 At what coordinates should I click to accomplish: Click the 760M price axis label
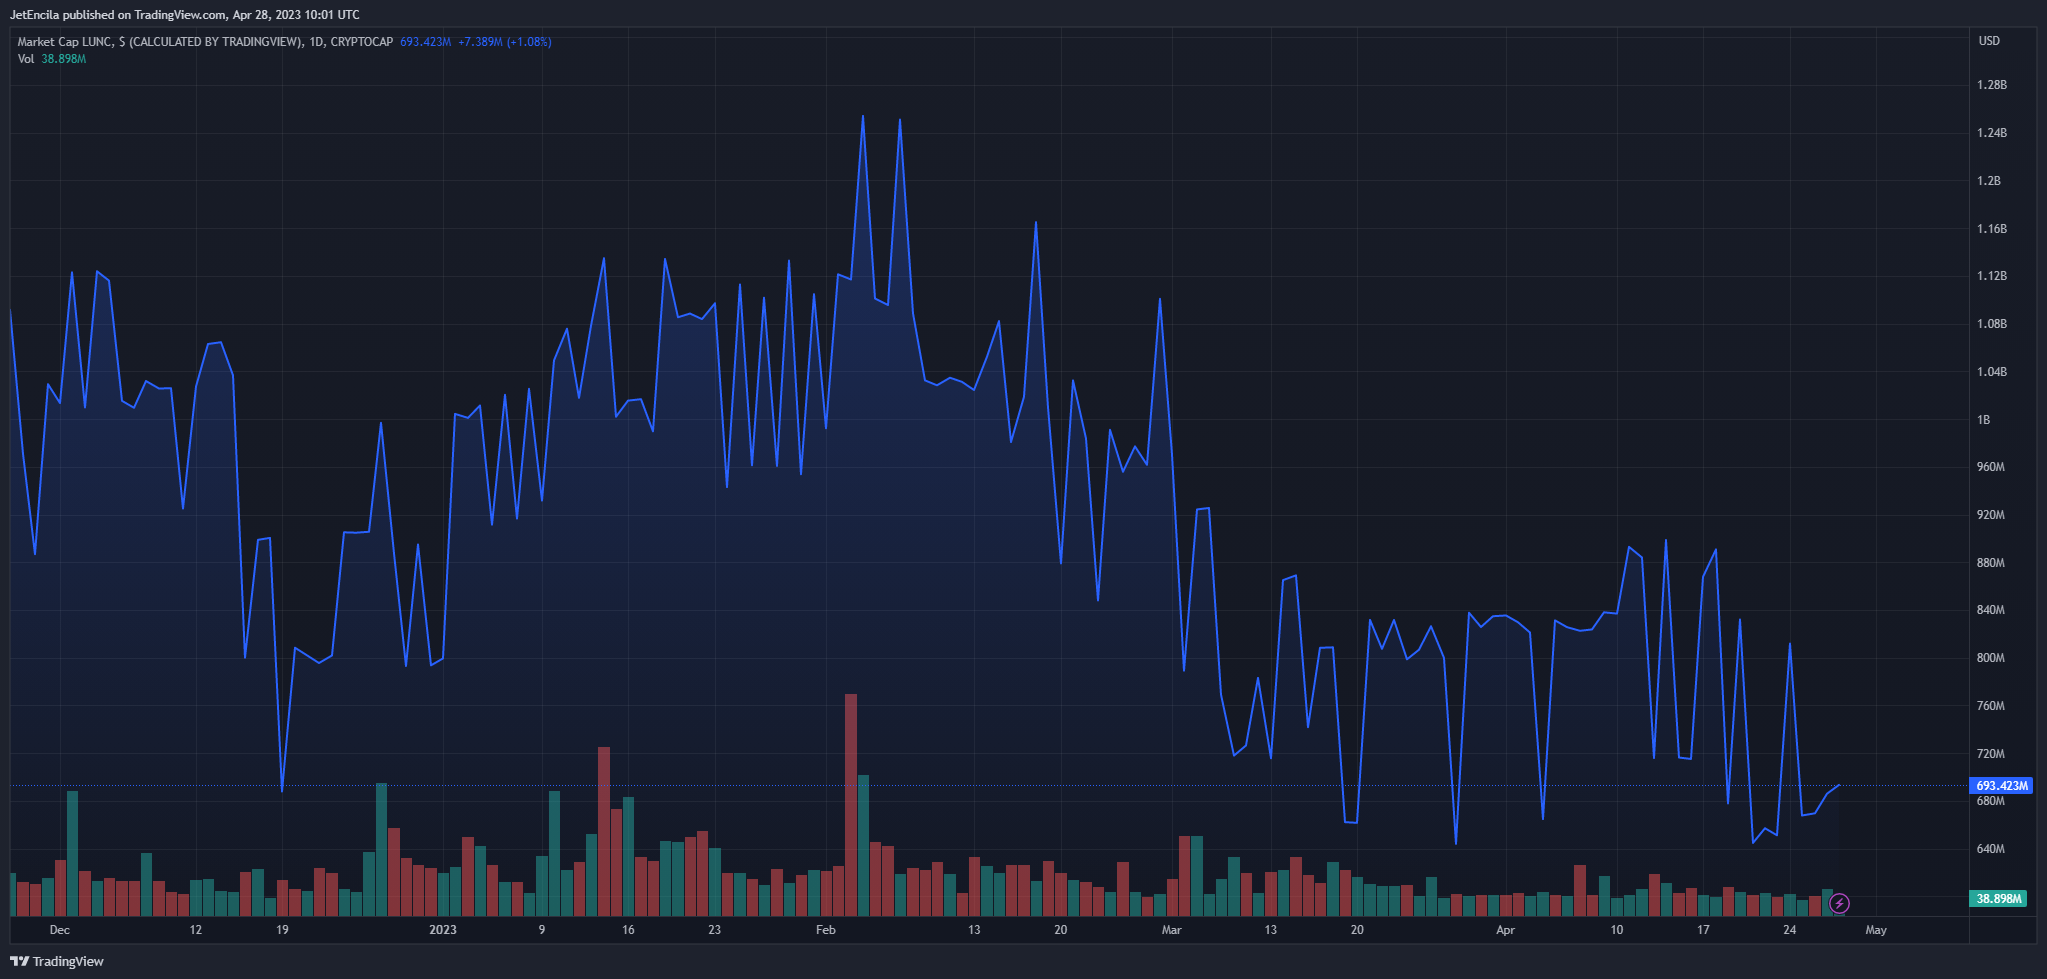[1991, 706]
